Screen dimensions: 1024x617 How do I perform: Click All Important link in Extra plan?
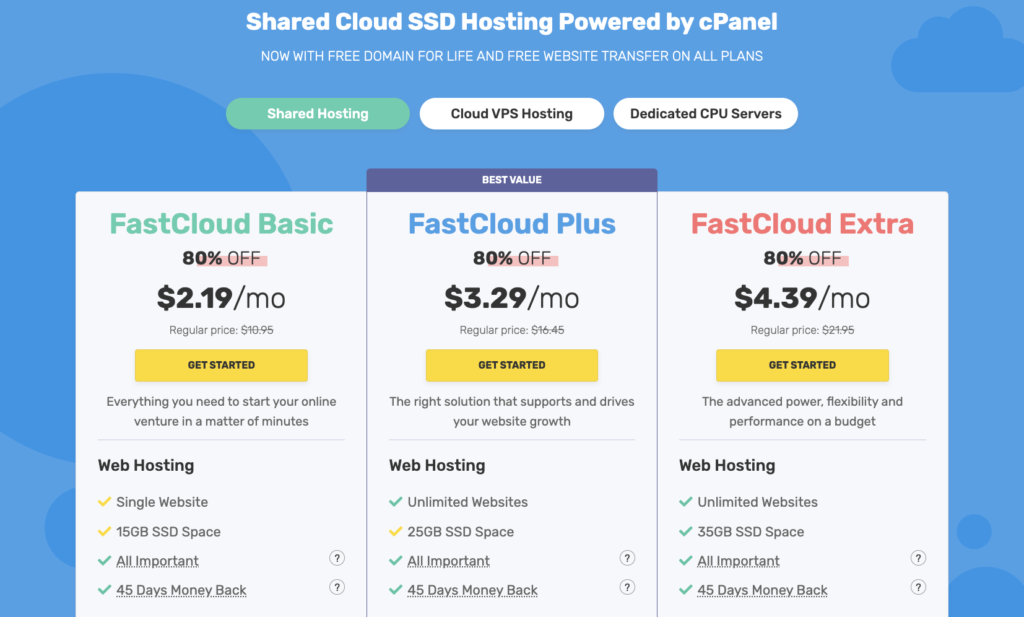pyautogui.click(x=739, y=561)
